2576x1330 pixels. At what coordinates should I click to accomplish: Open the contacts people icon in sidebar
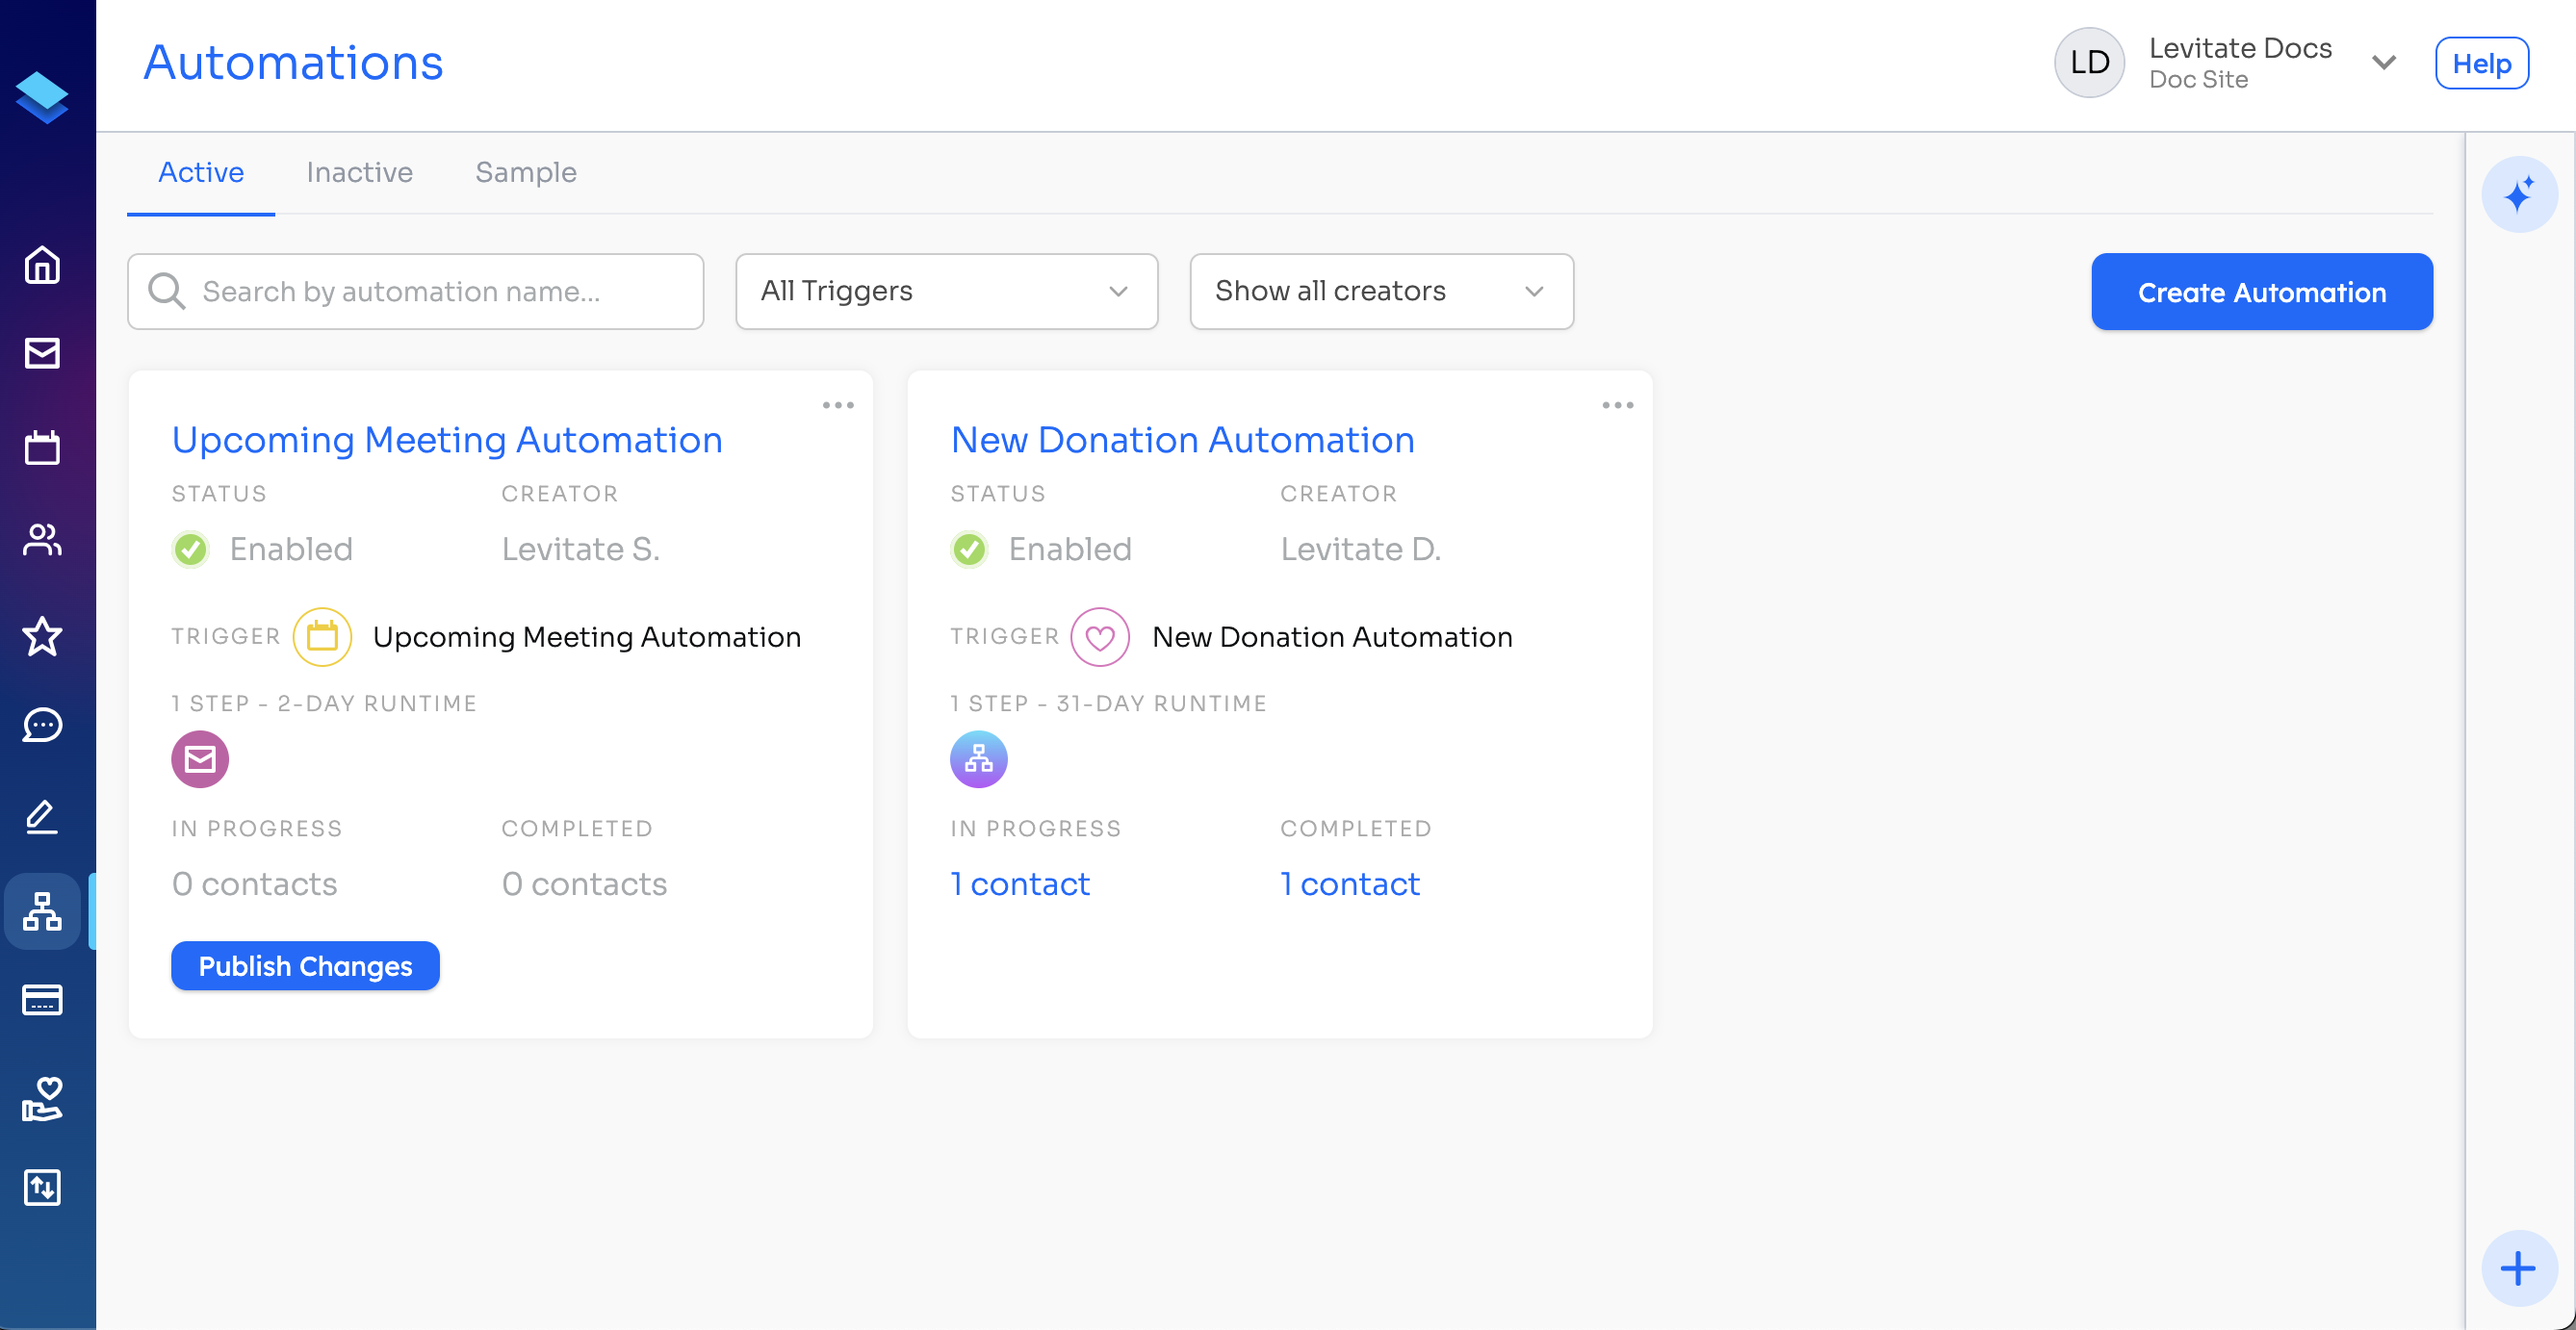click(42, 540)
